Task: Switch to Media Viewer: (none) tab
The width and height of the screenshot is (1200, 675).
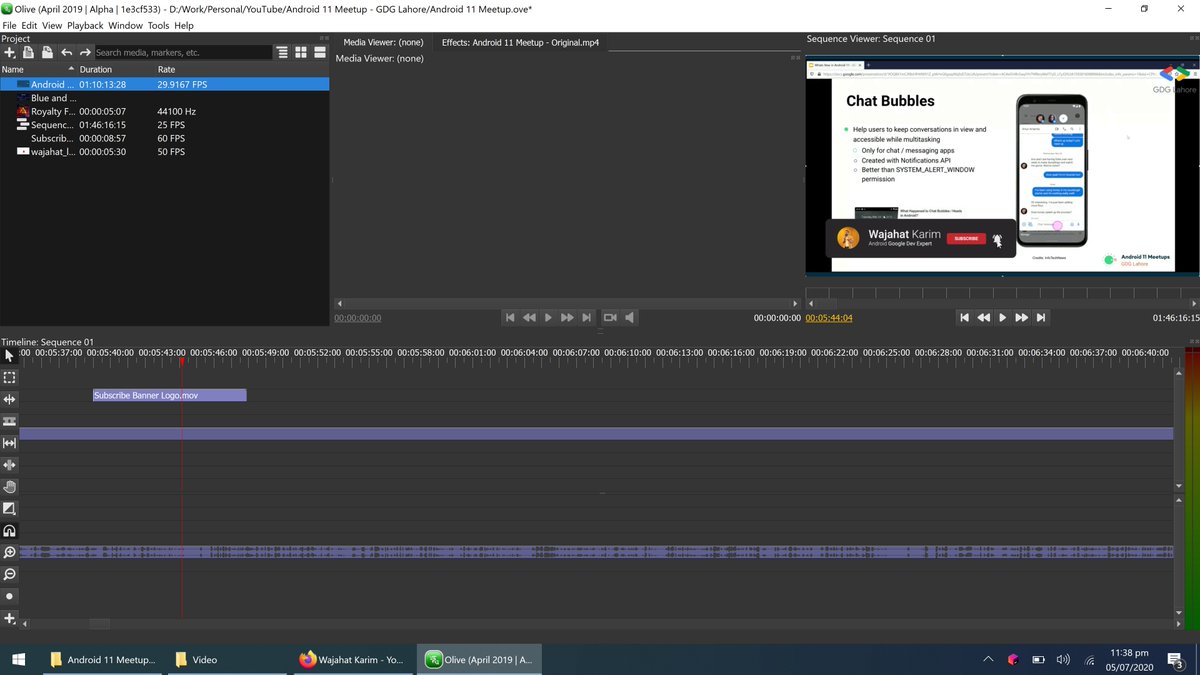Action: [383, 43]
